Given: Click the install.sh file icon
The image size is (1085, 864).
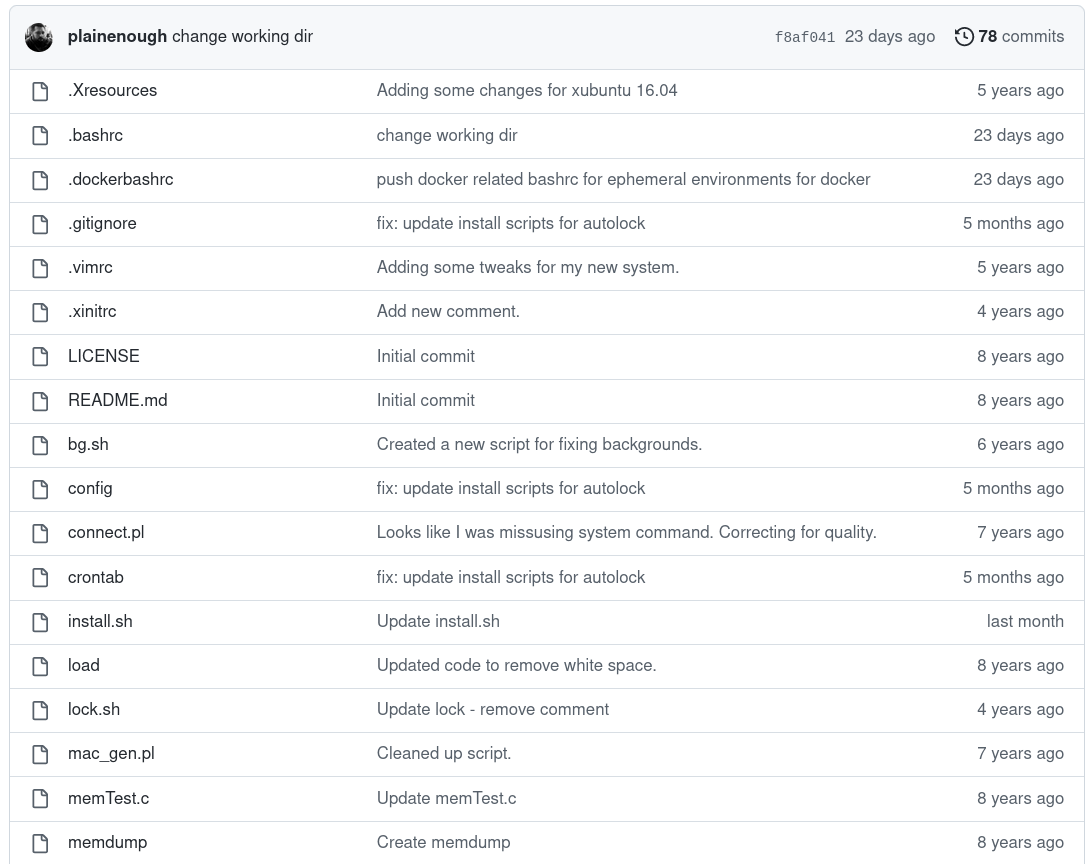Looking at the screenshot, I should [x=40, y=621].
